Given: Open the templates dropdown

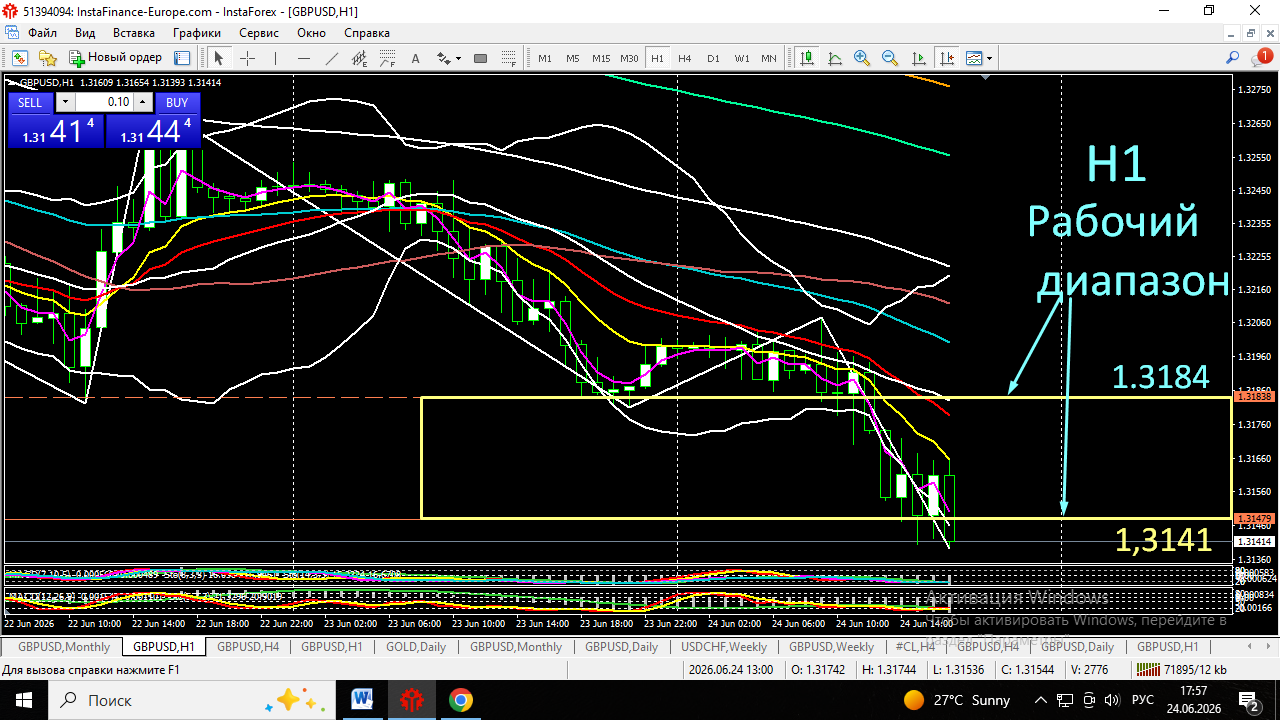Looking at the screenshot, I should [x=979, y=58].
